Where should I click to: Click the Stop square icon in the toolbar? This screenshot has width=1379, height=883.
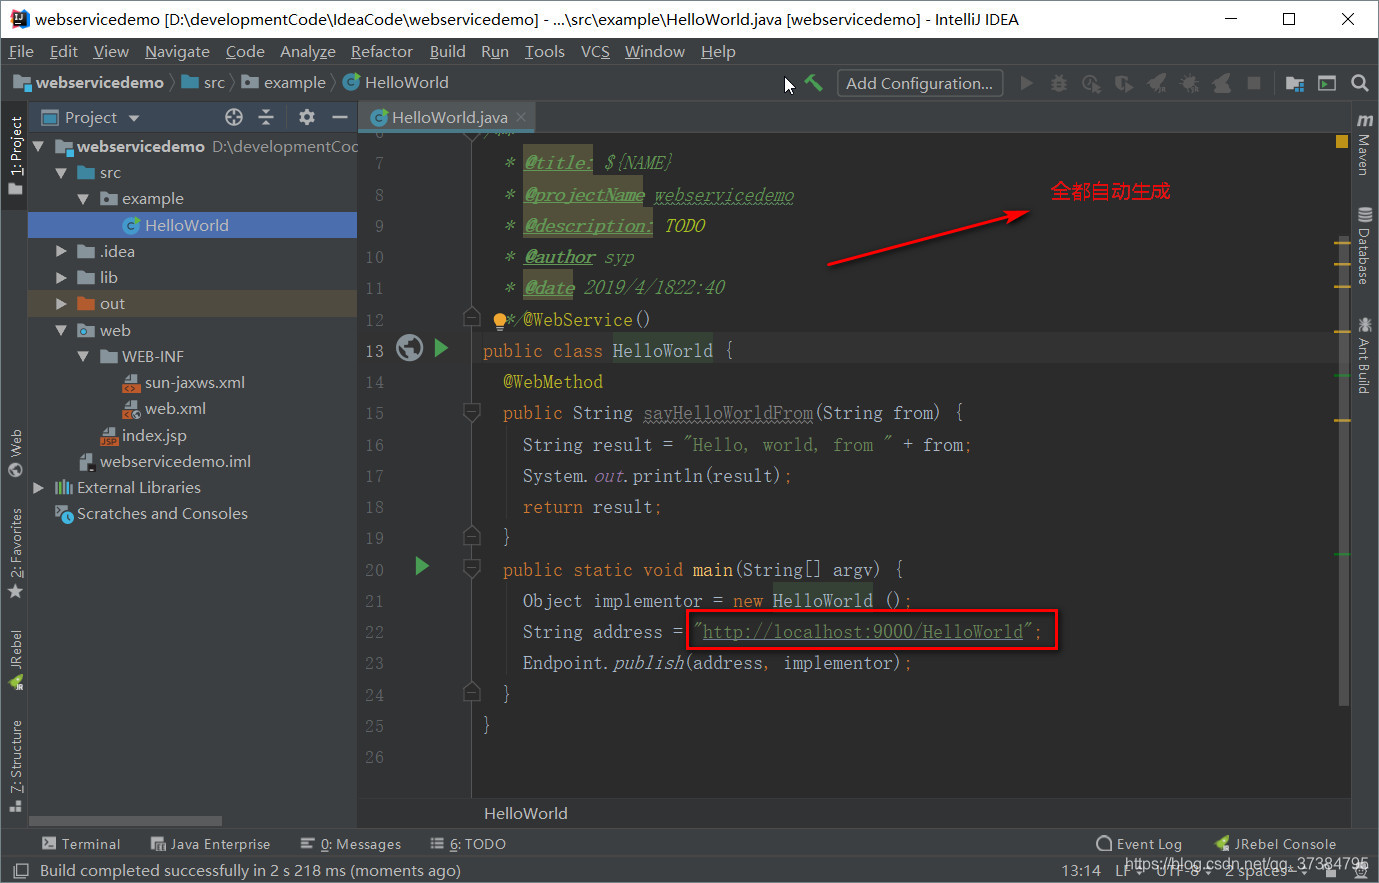(x=1254, y=83)
